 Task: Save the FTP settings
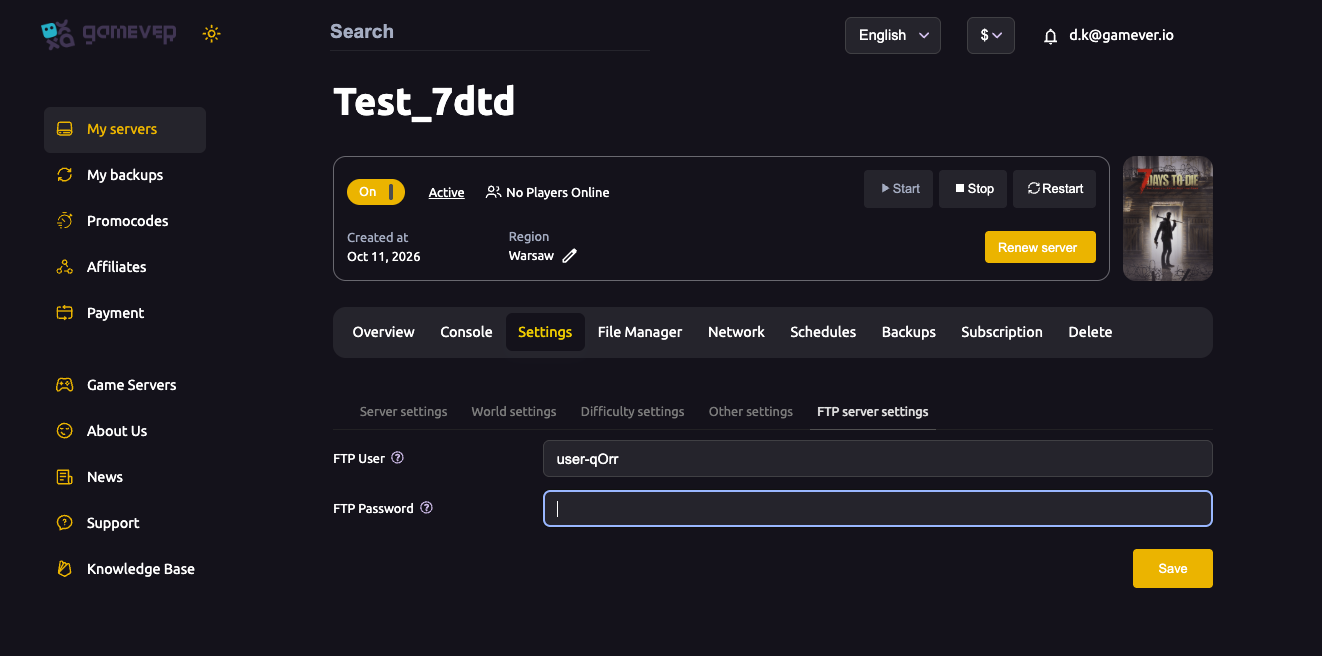(1173, 568)
